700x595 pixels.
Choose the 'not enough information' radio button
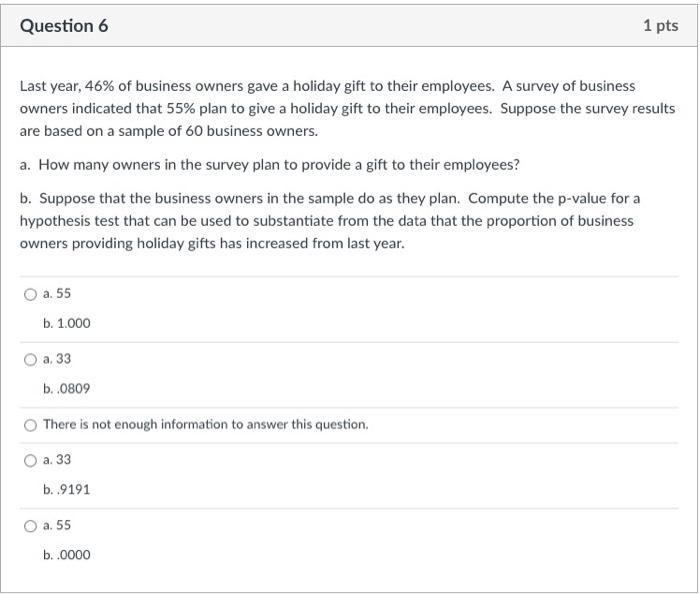30,425
